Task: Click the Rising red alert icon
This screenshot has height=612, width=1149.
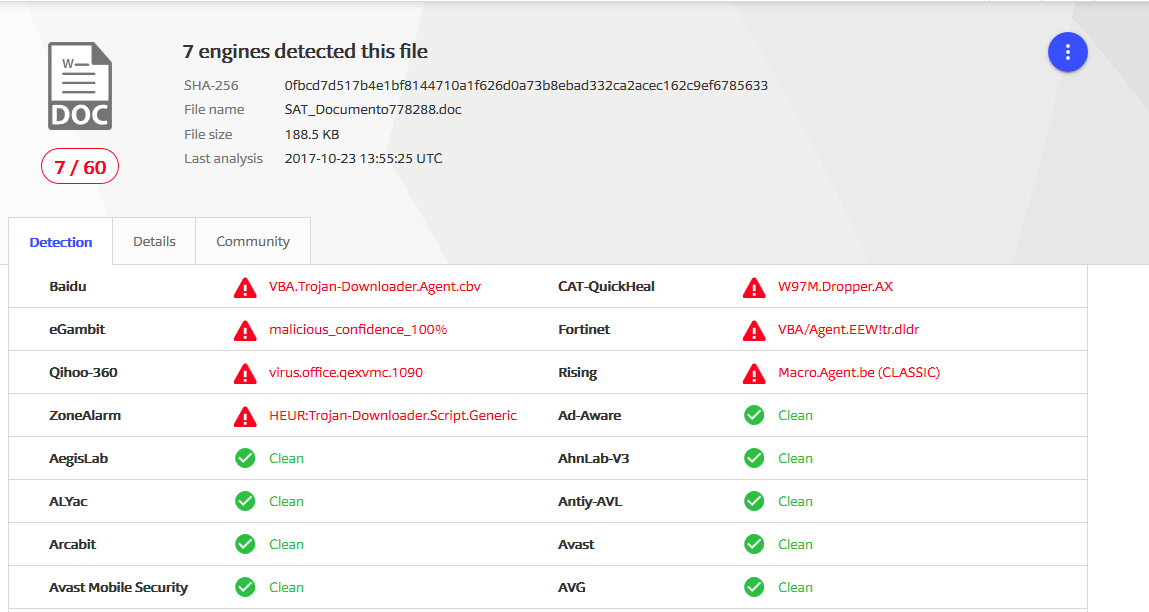Action: [x=754, y=374]
